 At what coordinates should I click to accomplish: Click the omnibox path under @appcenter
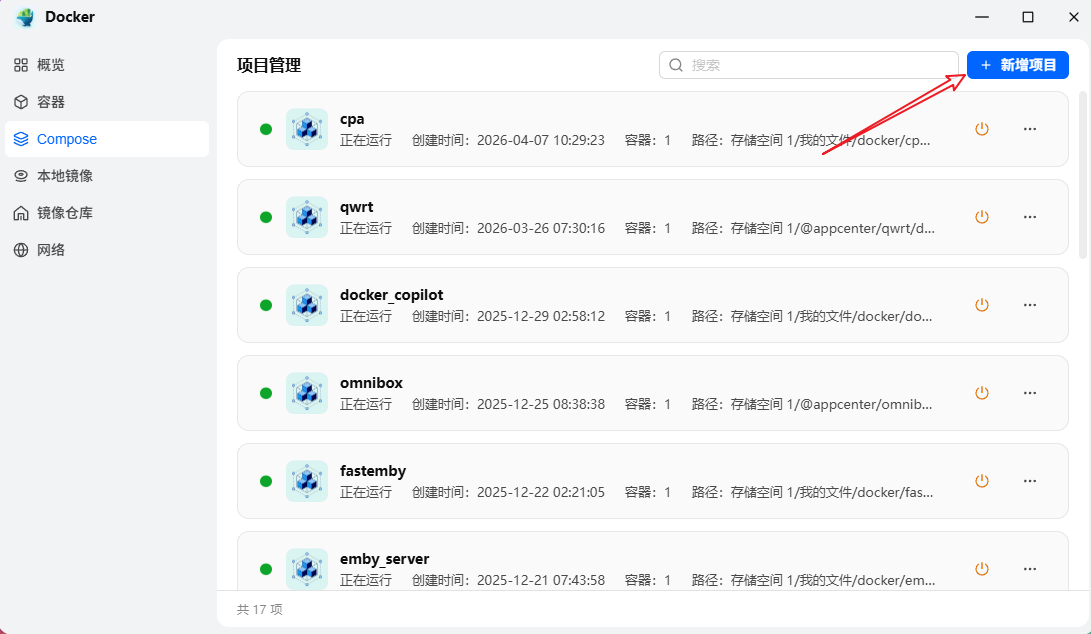click(x=831, y=404)
